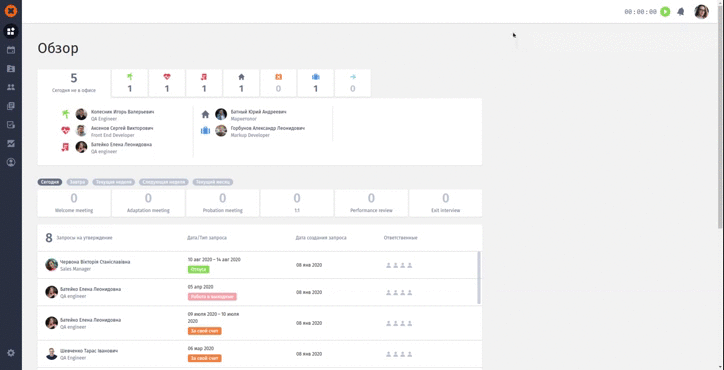The height and width of the screenshot is (370, 724).
Task: Select the vacation palm tree tab
Action: point(130,83)
